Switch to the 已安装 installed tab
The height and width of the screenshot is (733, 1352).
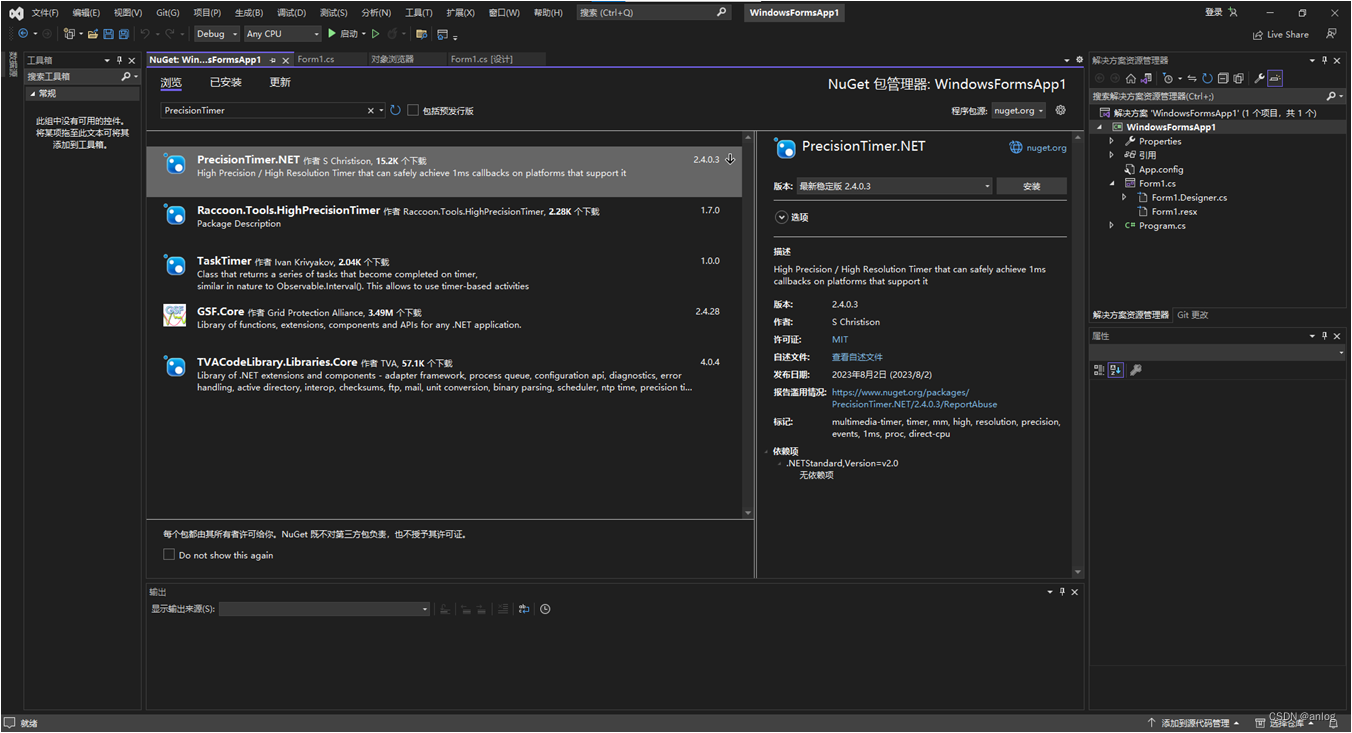point(226,83)
